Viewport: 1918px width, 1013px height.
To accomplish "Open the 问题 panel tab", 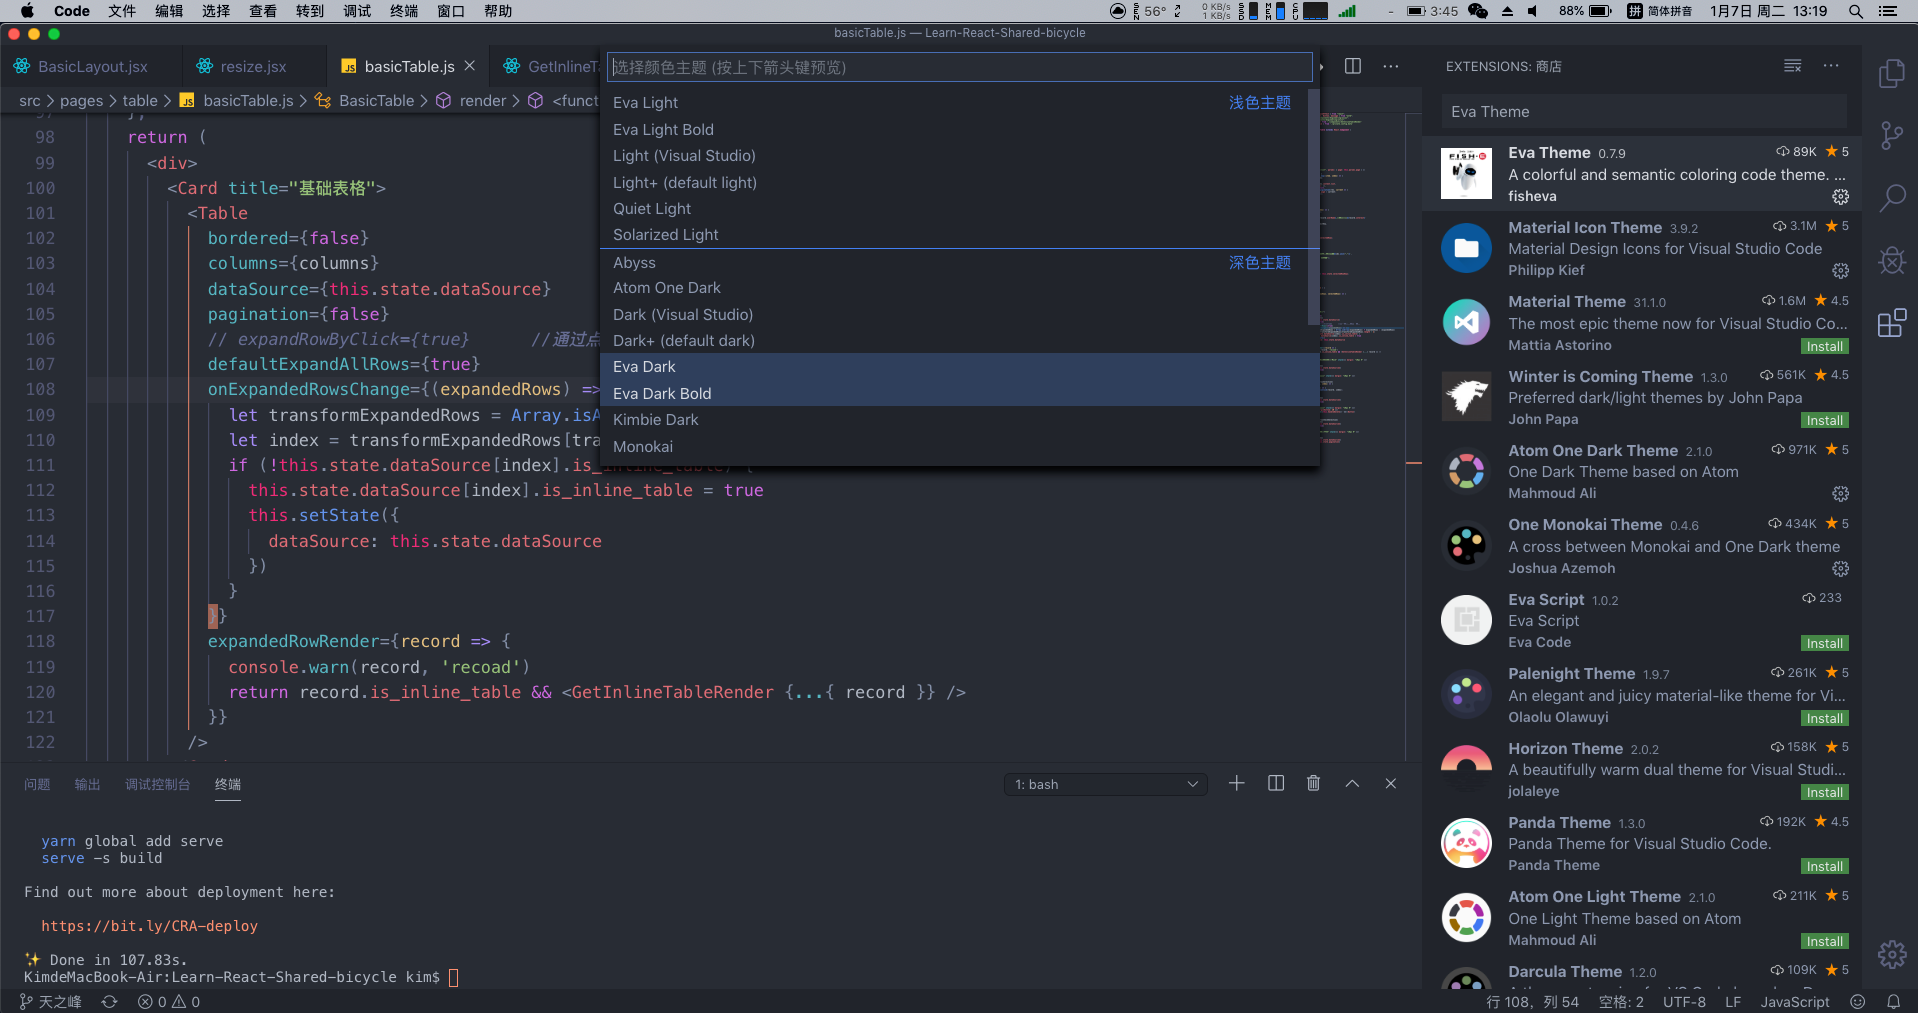I will click(37, 784).
